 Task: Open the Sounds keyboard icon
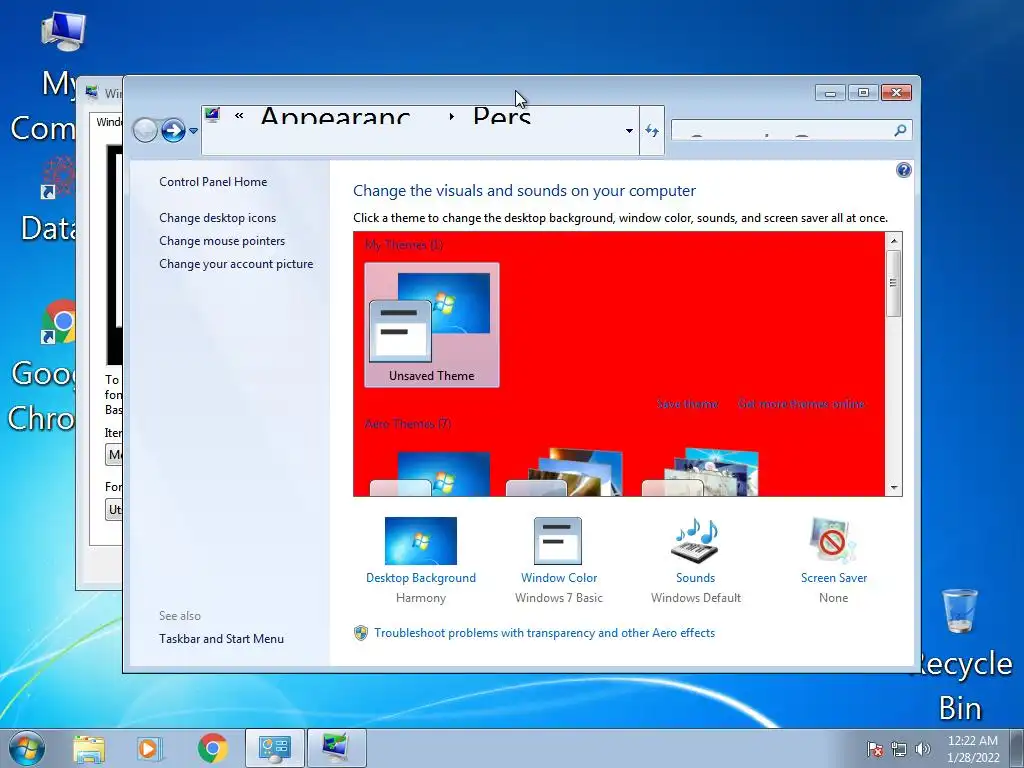pyautogui.click(x=695, y=541)
